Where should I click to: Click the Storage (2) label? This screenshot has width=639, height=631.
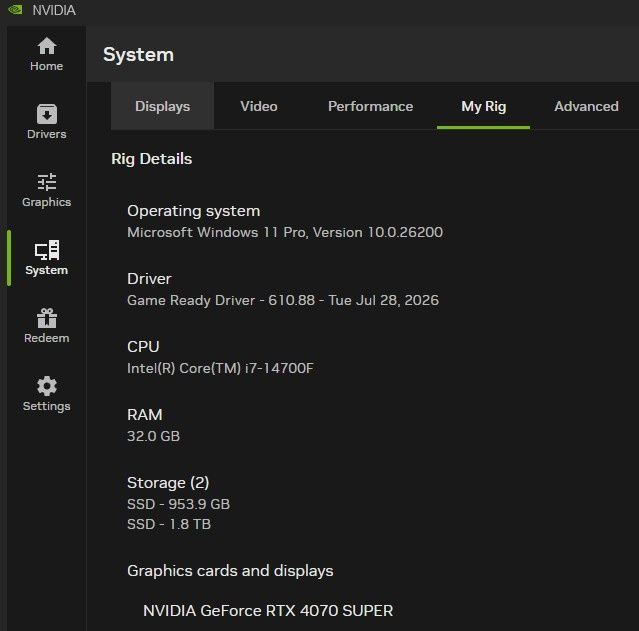pos(168,483)
